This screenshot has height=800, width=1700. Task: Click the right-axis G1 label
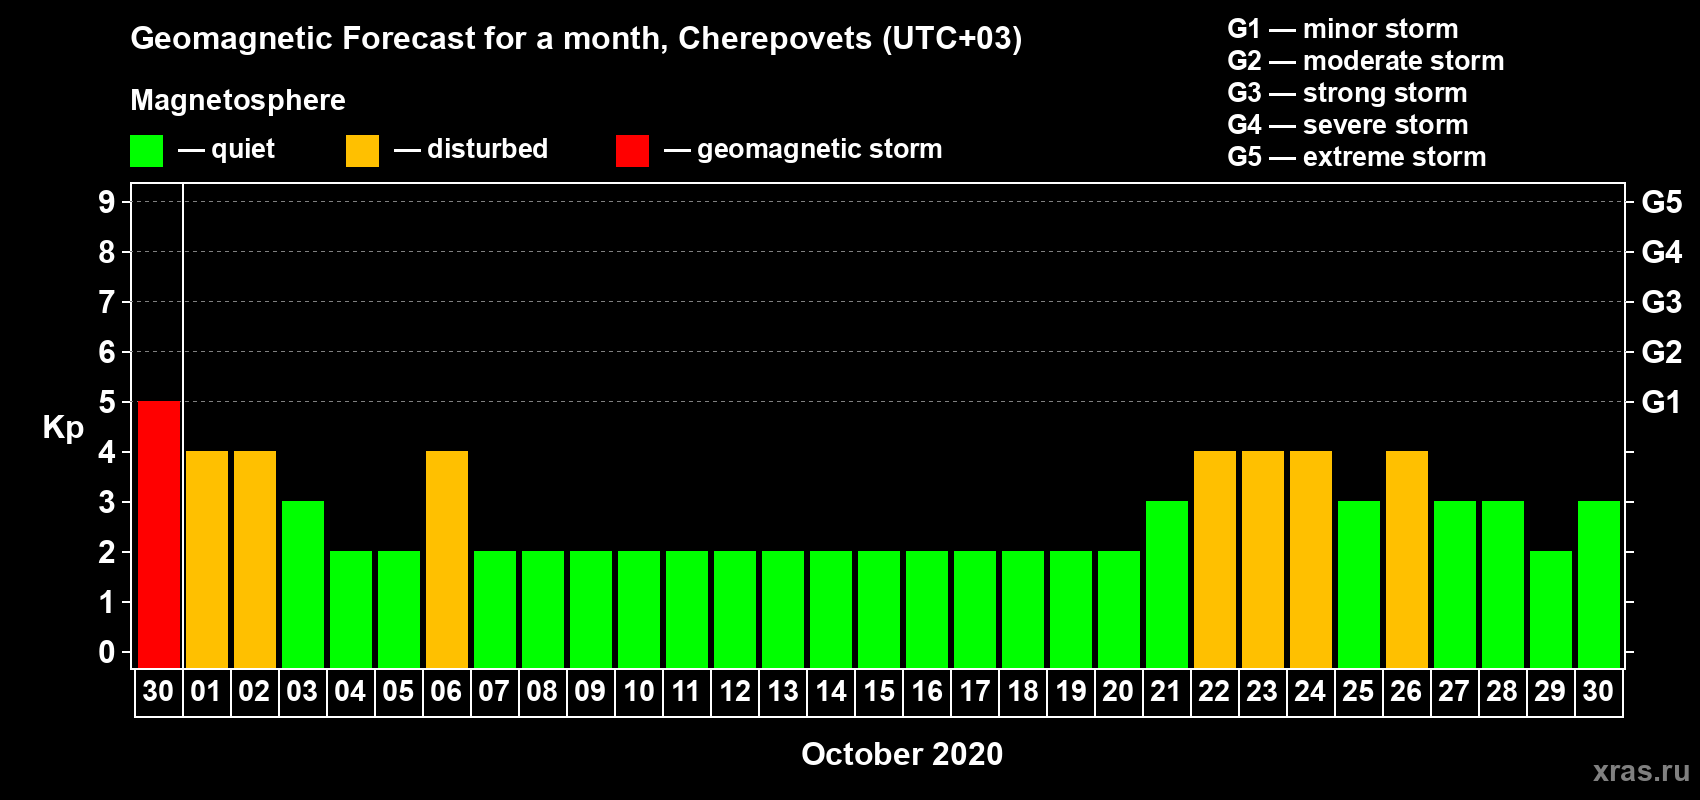[1662, 402]
